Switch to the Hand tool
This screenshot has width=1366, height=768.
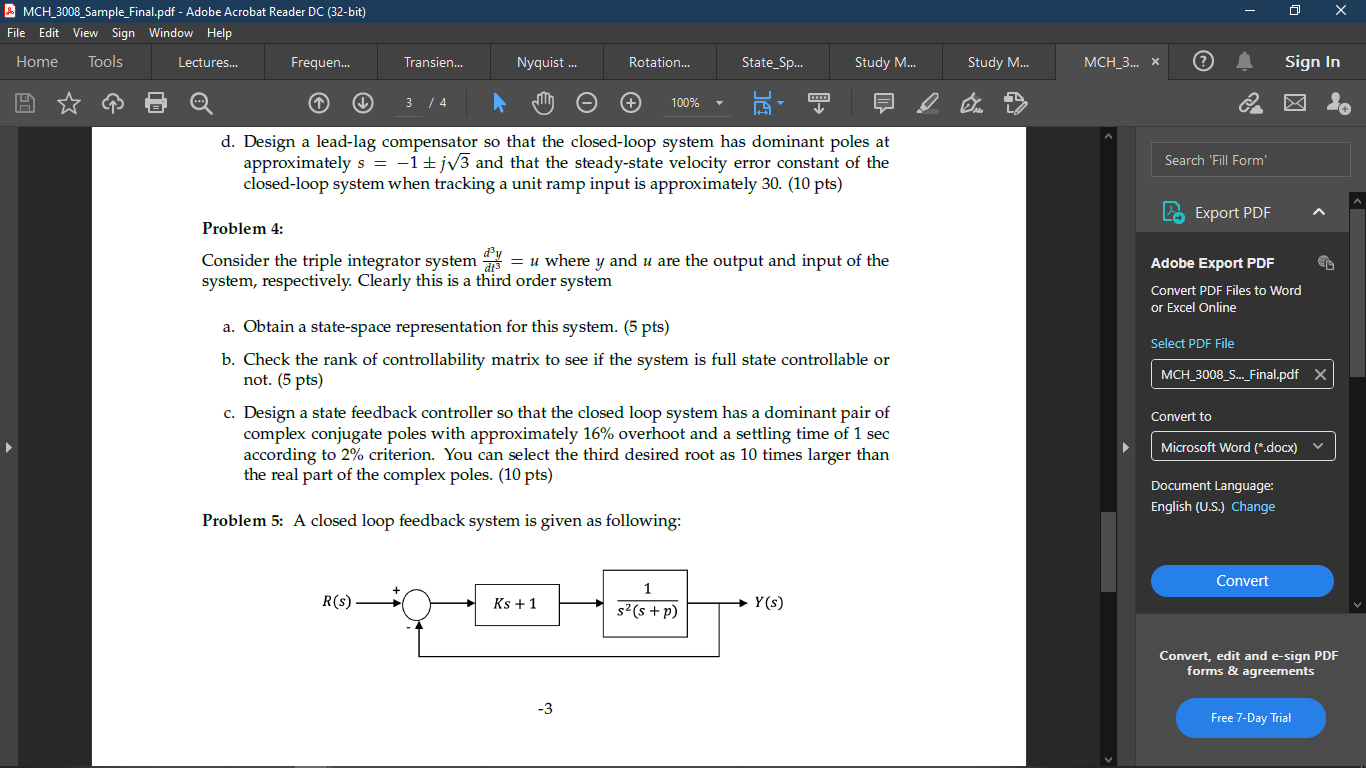click(544, 103)
